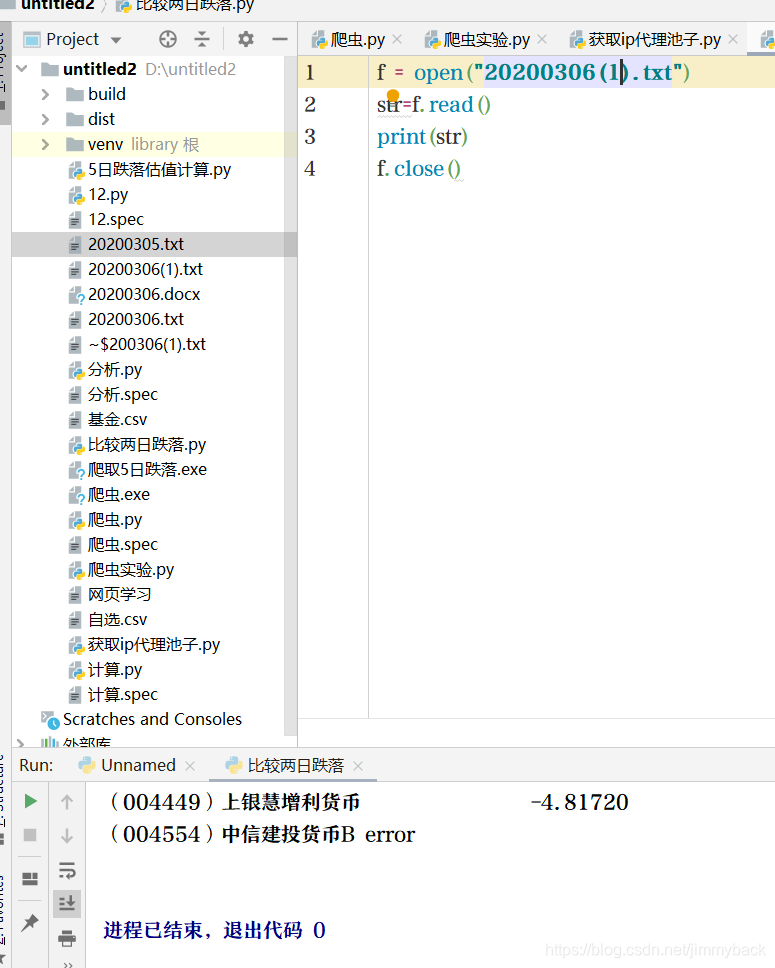Close the 爬虫.py editor tab
This screenshot has height=968, width=775.
tap(397, 40)
